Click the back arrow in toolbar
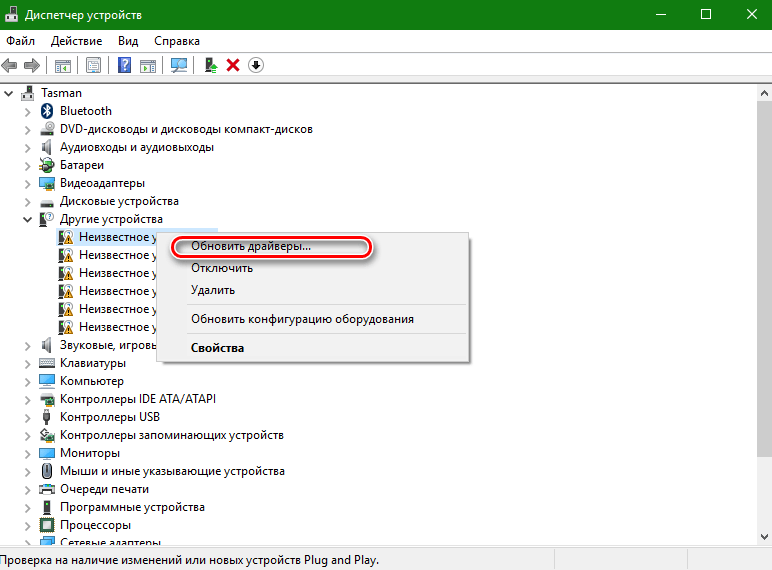 coord(9,65)
